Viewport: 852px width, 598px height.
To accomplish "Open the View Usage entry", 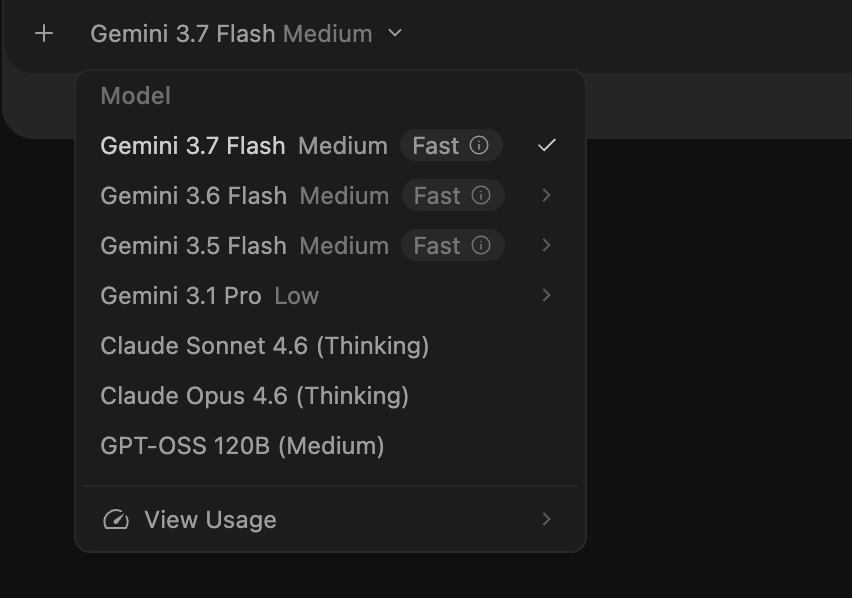I will (x=330, y=519).
